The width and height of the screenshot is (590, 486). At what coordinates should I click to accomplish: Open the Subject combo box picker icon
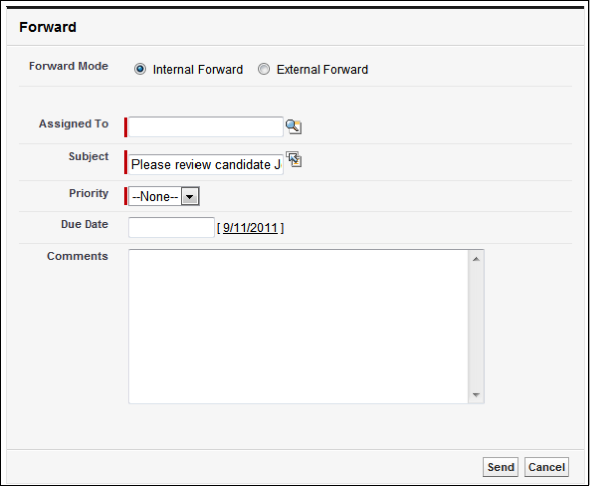[x=294, y=159]
